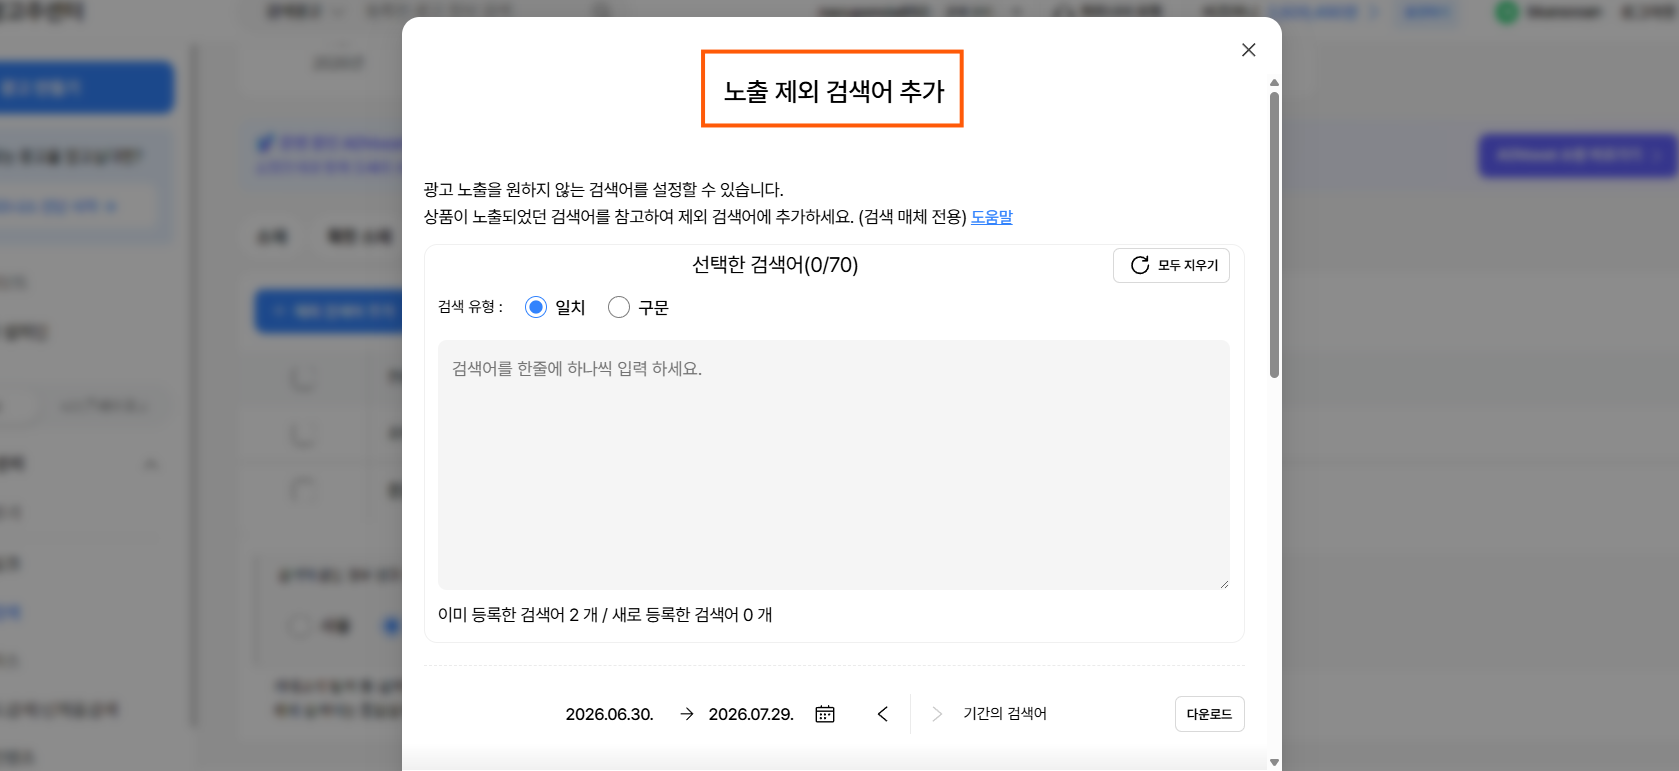This screenshot has height=771, width=1679.
Task: Click the dialog's vertical scrollbar thumb
Action: [x=1274, y=235]
